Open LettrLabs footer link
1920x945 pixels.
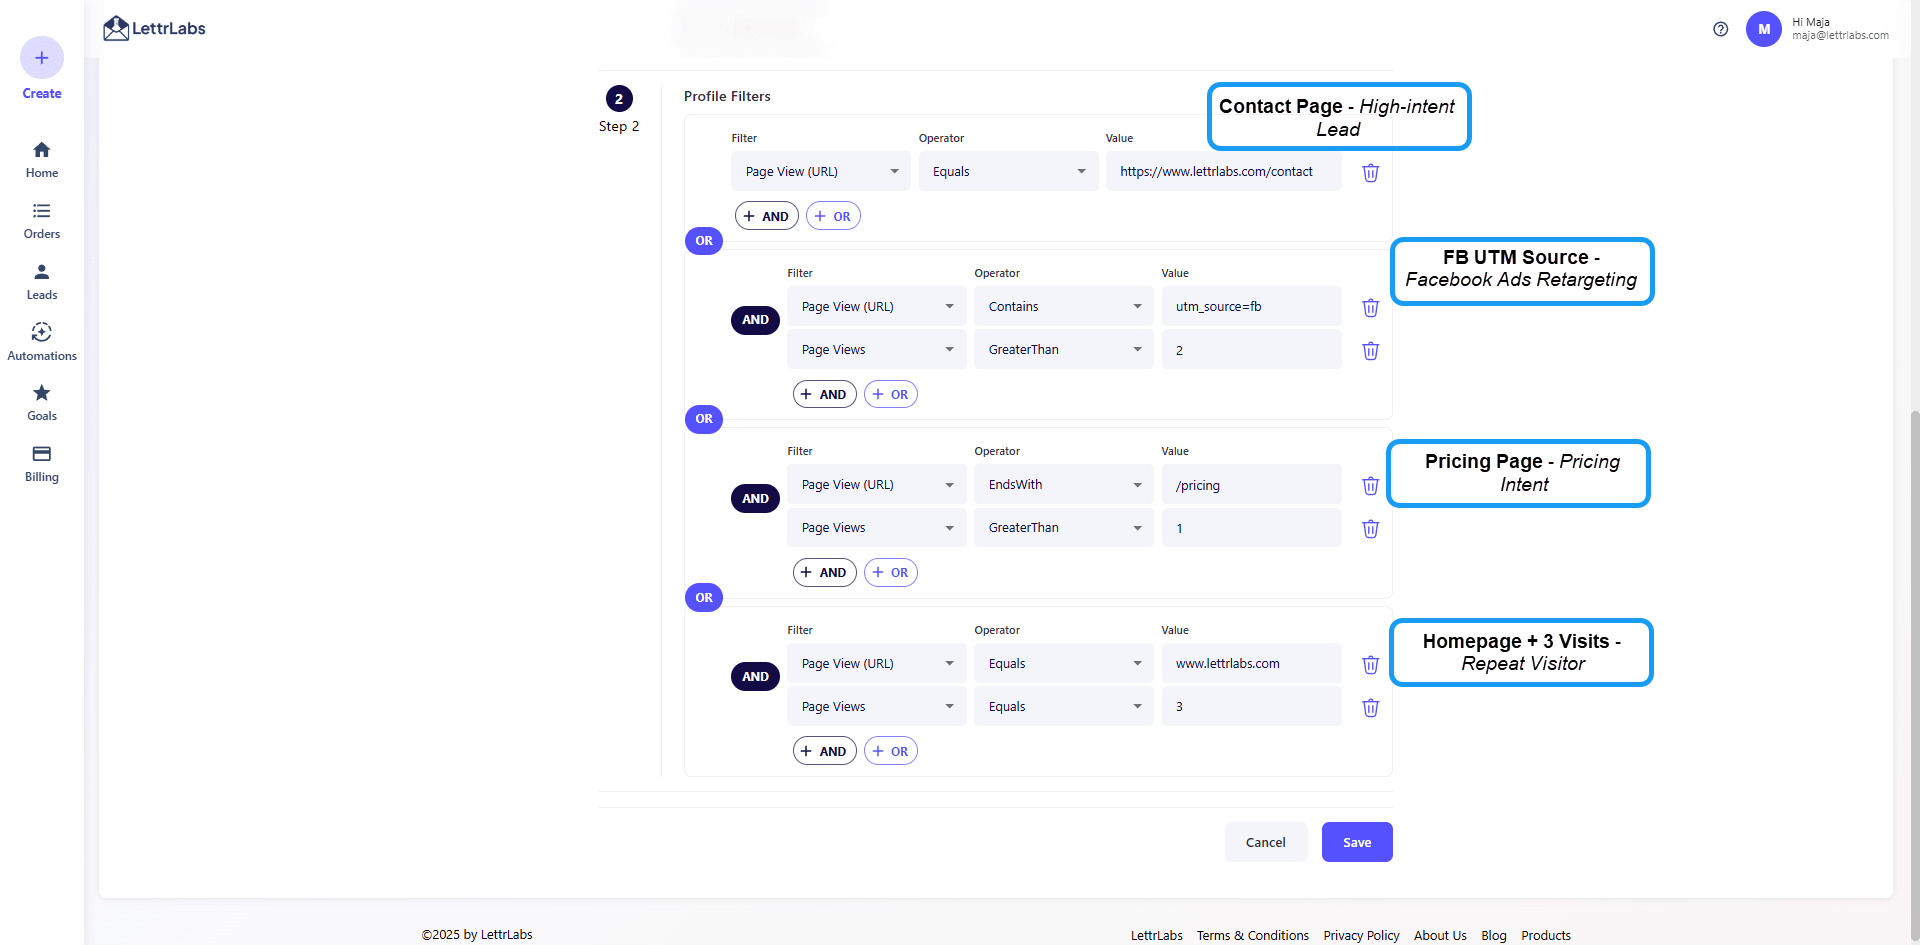tap(1157, 935)
